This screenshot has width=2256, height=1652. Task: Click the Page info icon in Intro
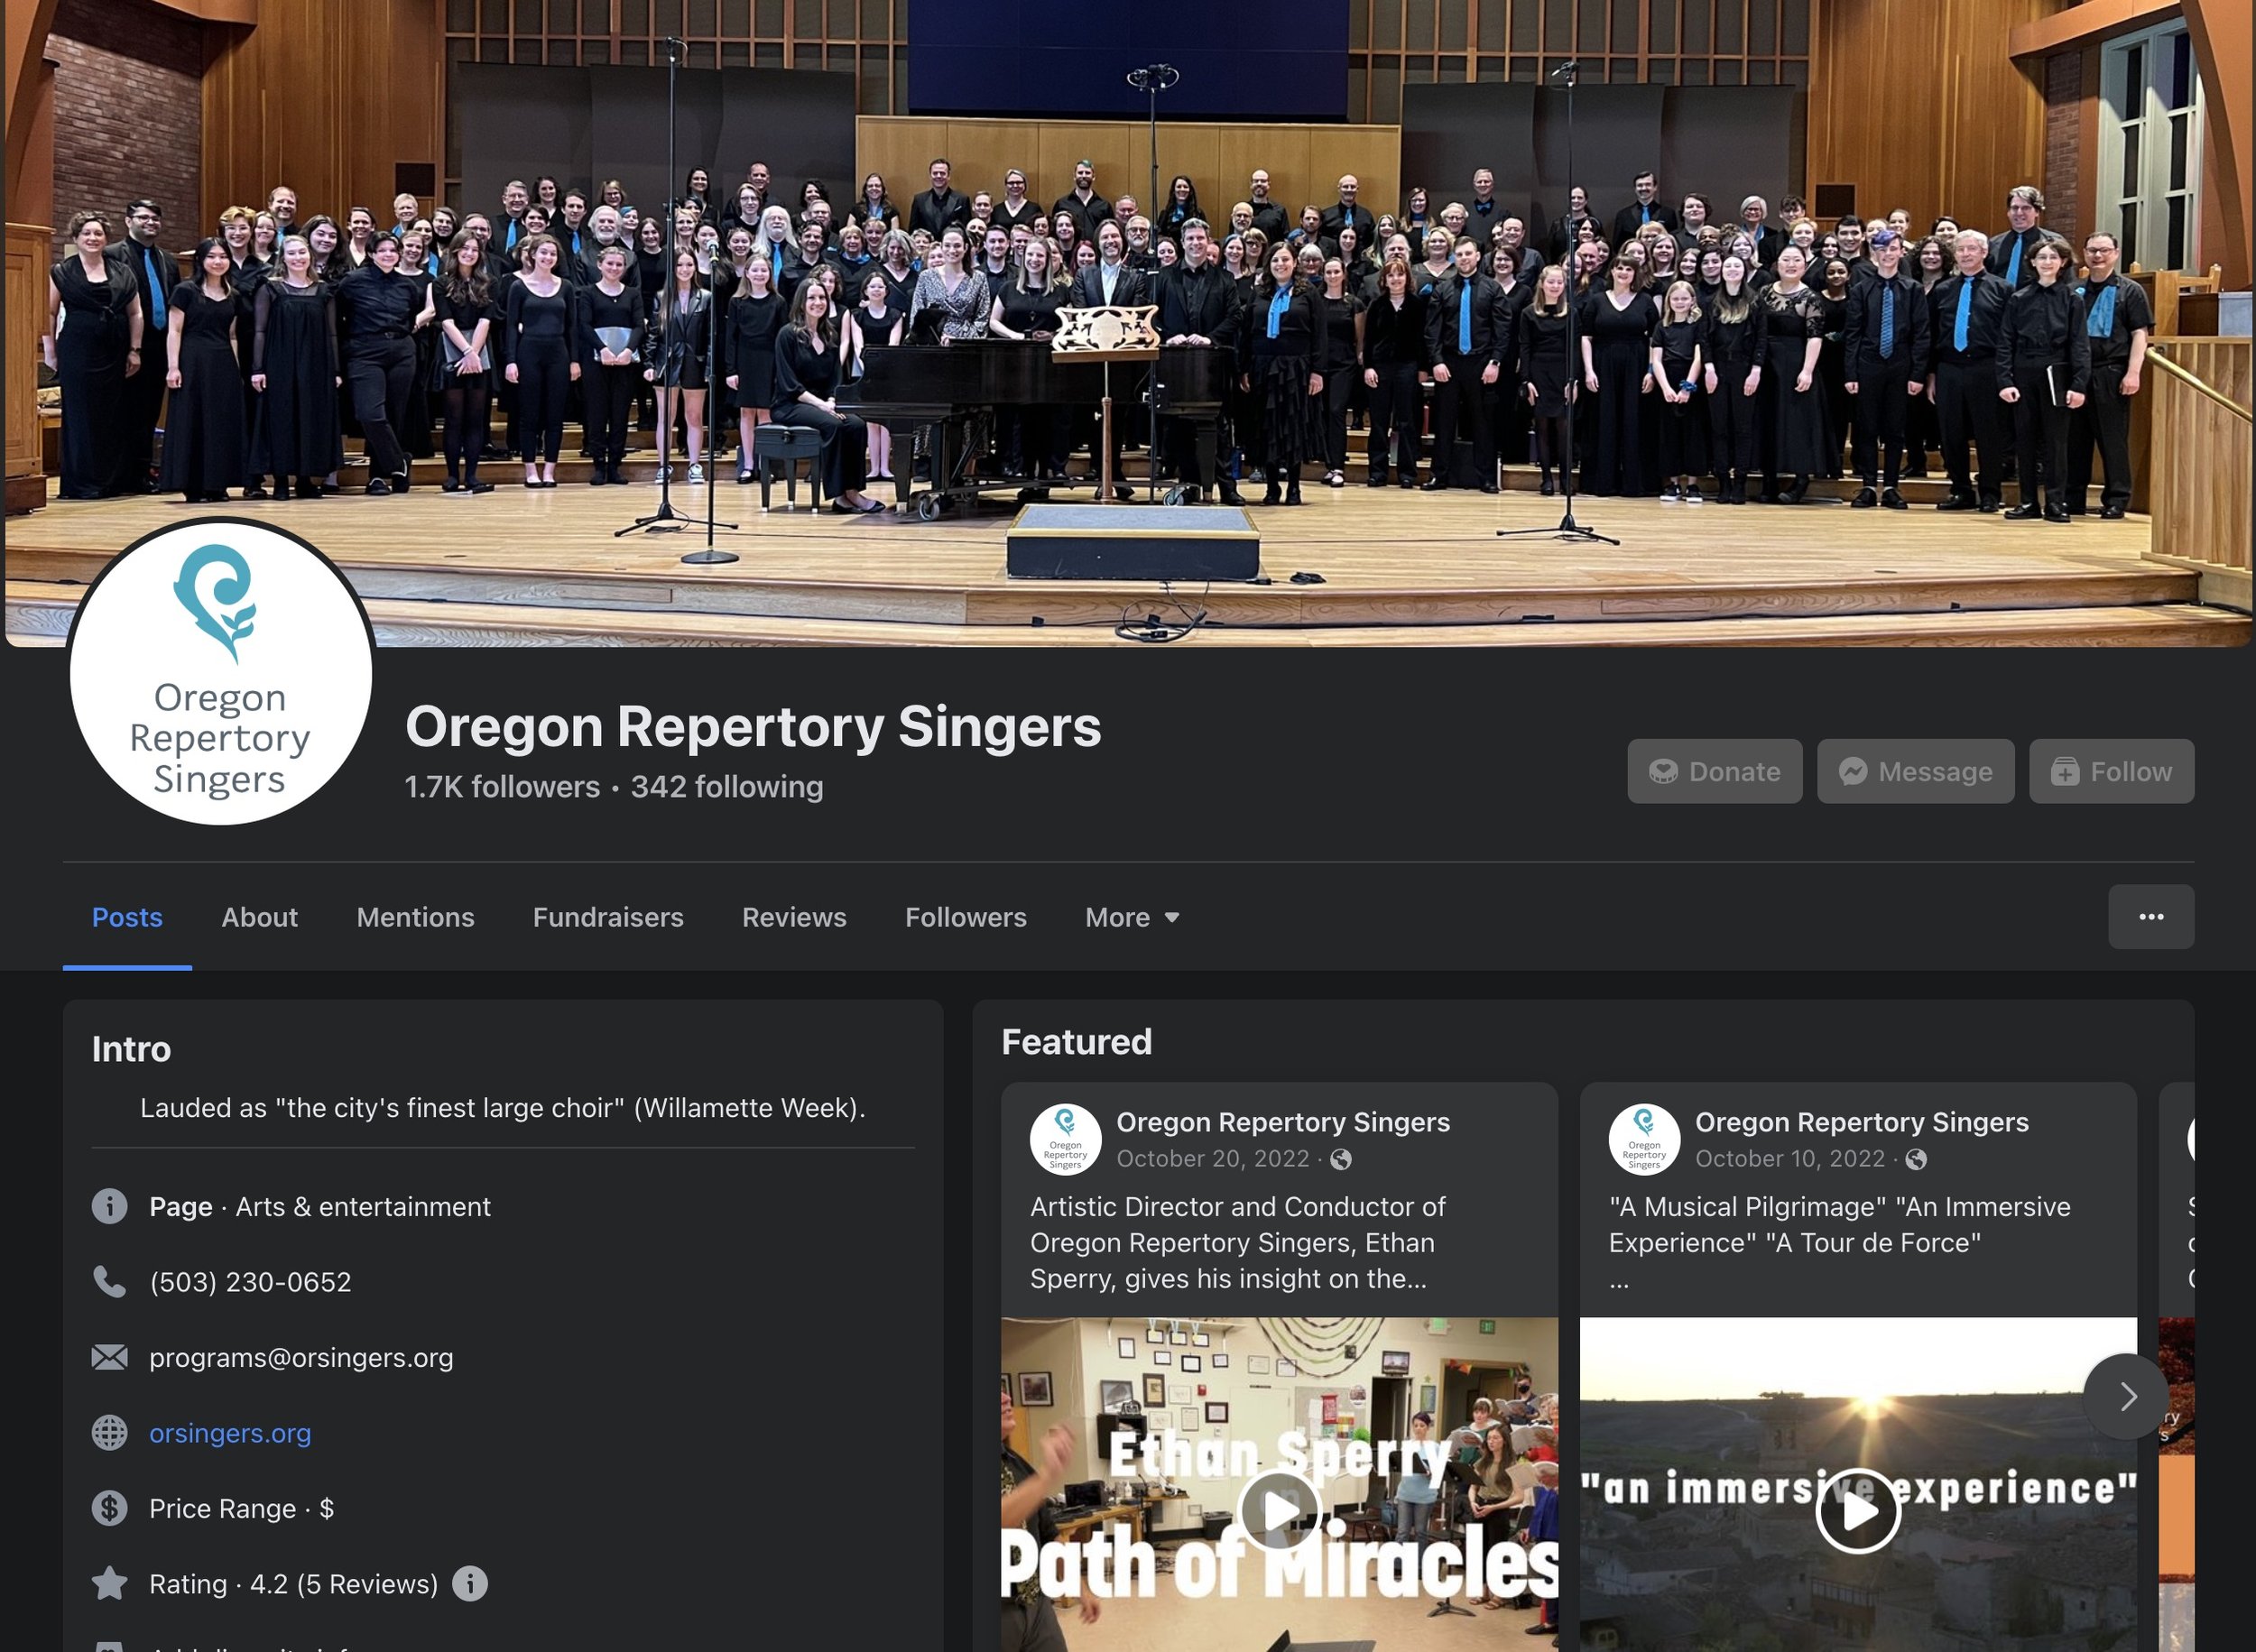(109, 1206)
